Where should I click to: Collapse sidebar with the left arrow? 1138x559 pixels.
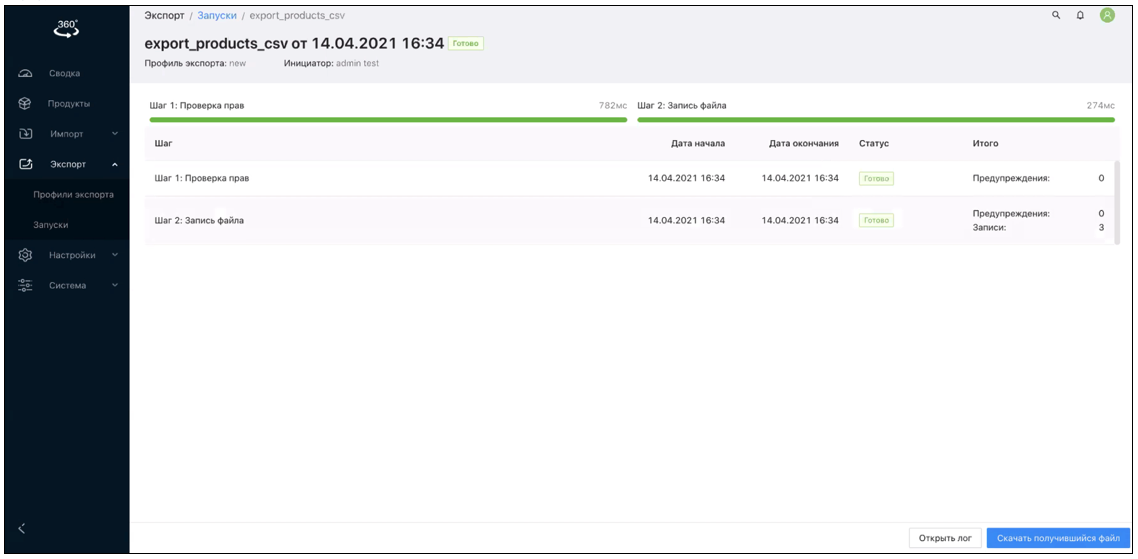22,529
